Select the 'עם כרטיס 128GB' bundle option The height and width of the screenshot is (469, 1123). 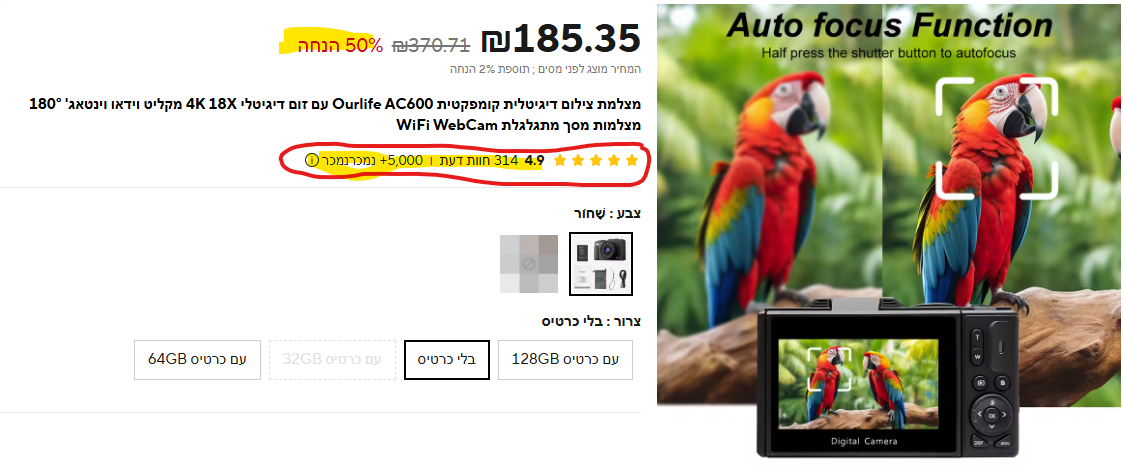pyautogui.click(x=565, y=359)
